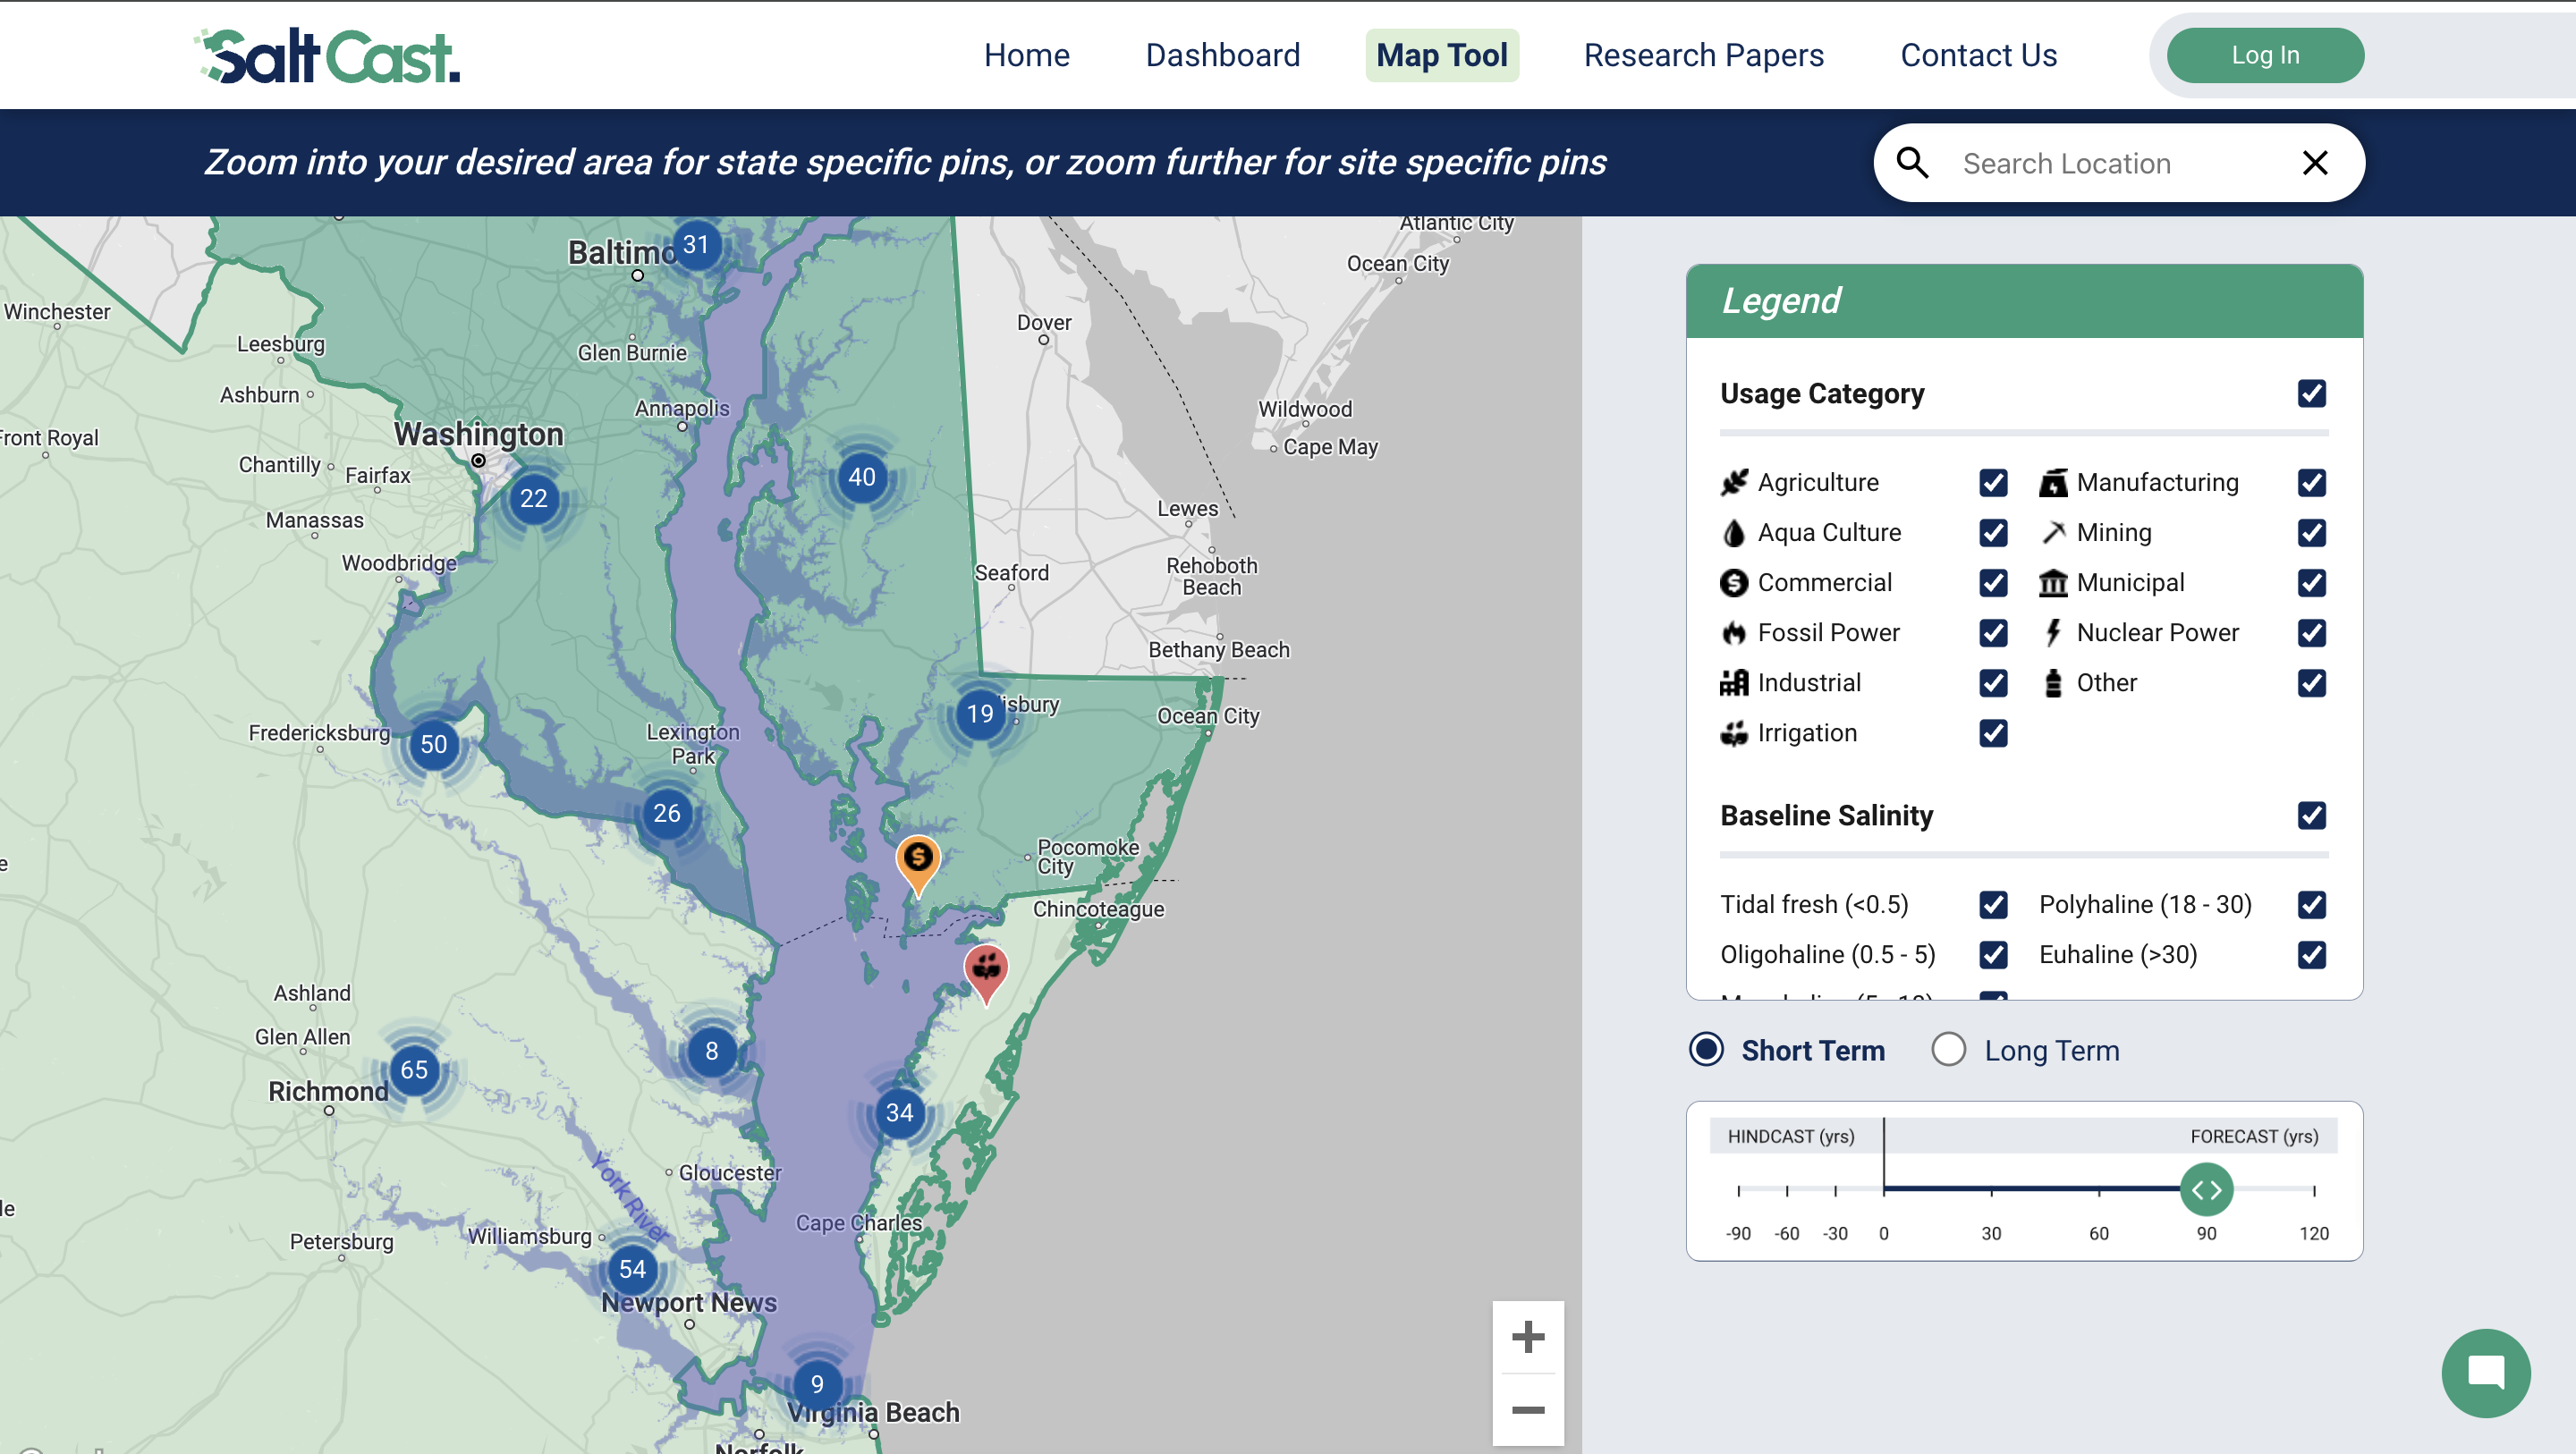Click the search magnifier icon

coord(1912,162)
